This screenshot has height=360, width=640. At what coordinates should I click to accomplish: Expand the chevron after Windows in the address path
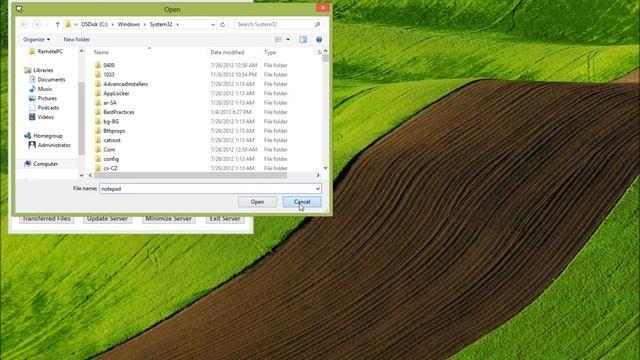click(x=144, y=24)
